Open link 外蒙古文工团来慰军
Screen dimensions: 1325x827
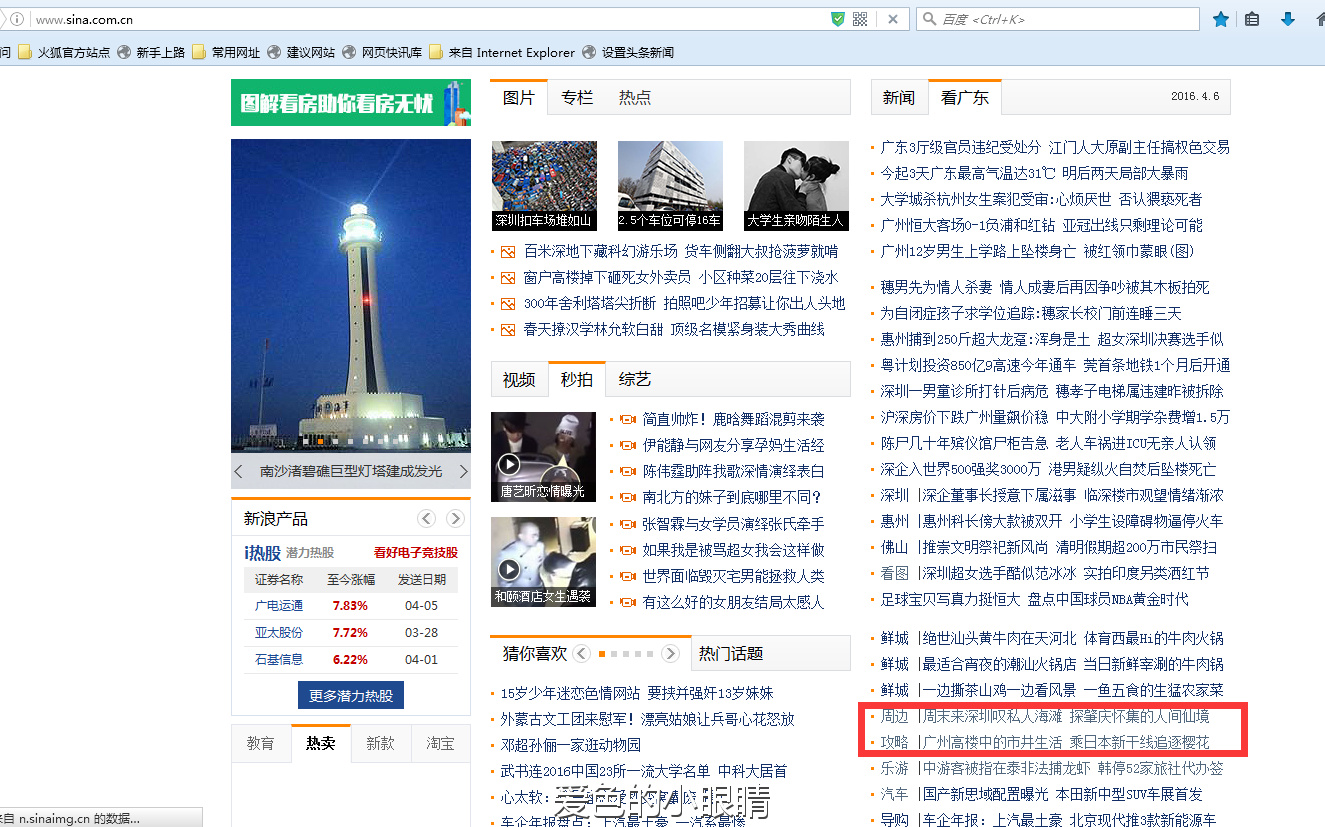click(568, 719)
